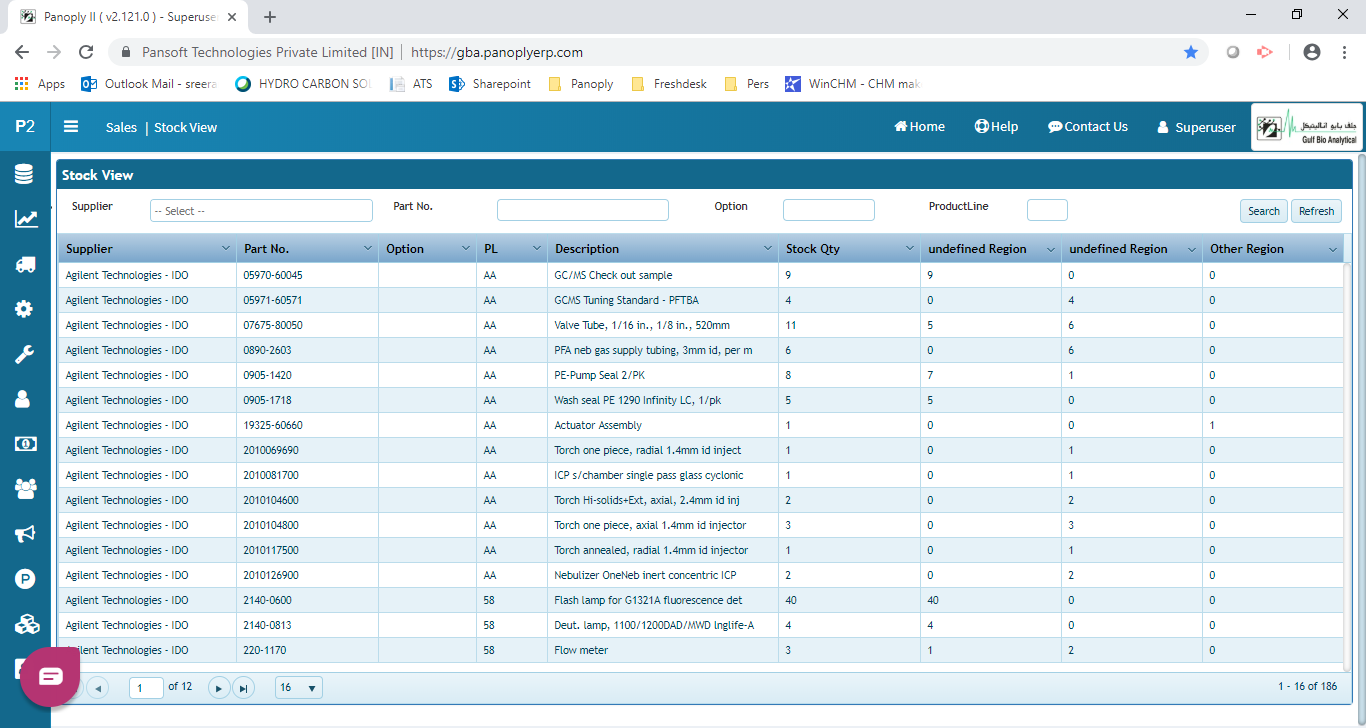Go to the next page arrow
This screenshot has height=728, width=1366.
pyautogui.click(x=219, y=688)
